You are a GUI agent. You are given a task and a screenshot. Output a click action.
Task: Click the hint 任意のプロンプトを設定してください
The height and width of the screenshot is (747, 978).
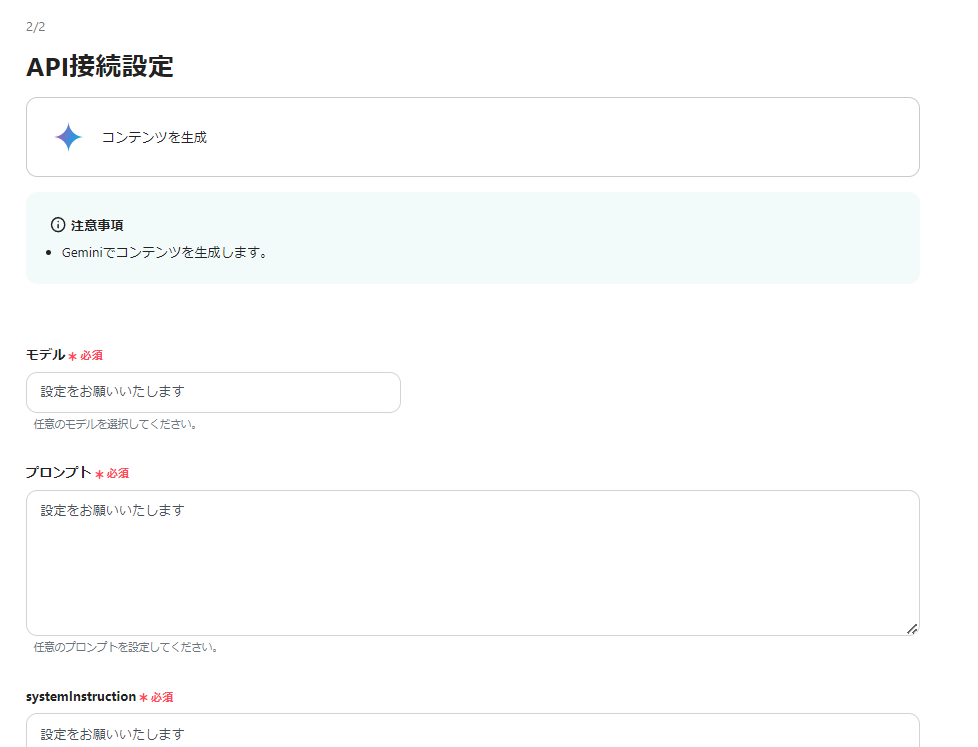tap(126, 647)
